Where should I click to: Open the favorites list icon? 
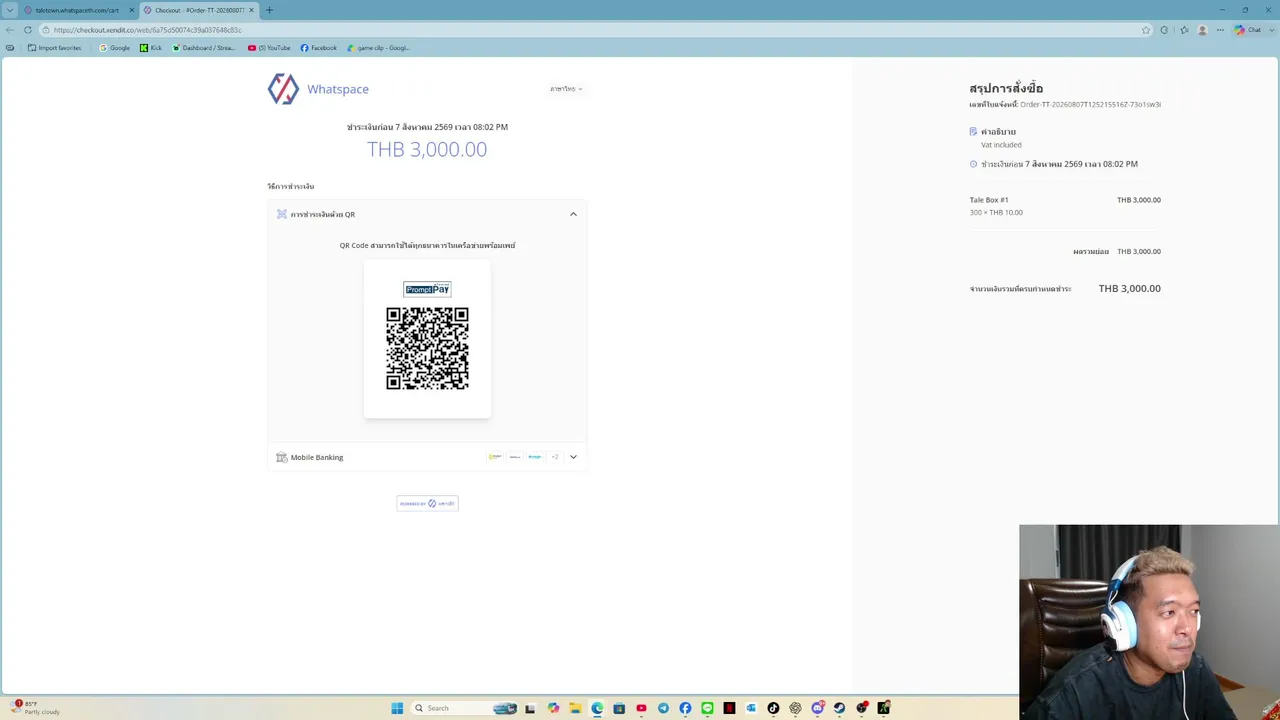click(x=1184, y=30)
